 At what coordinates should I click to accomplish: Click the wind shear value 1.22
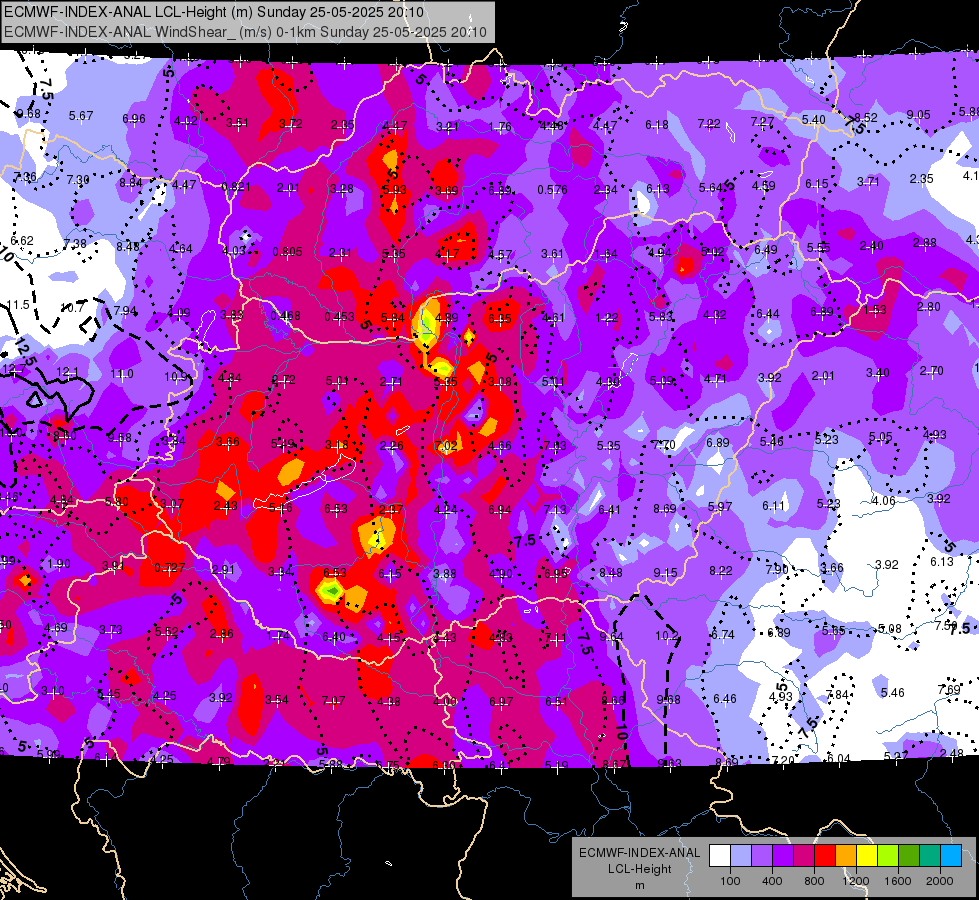[x=607, y=318]
